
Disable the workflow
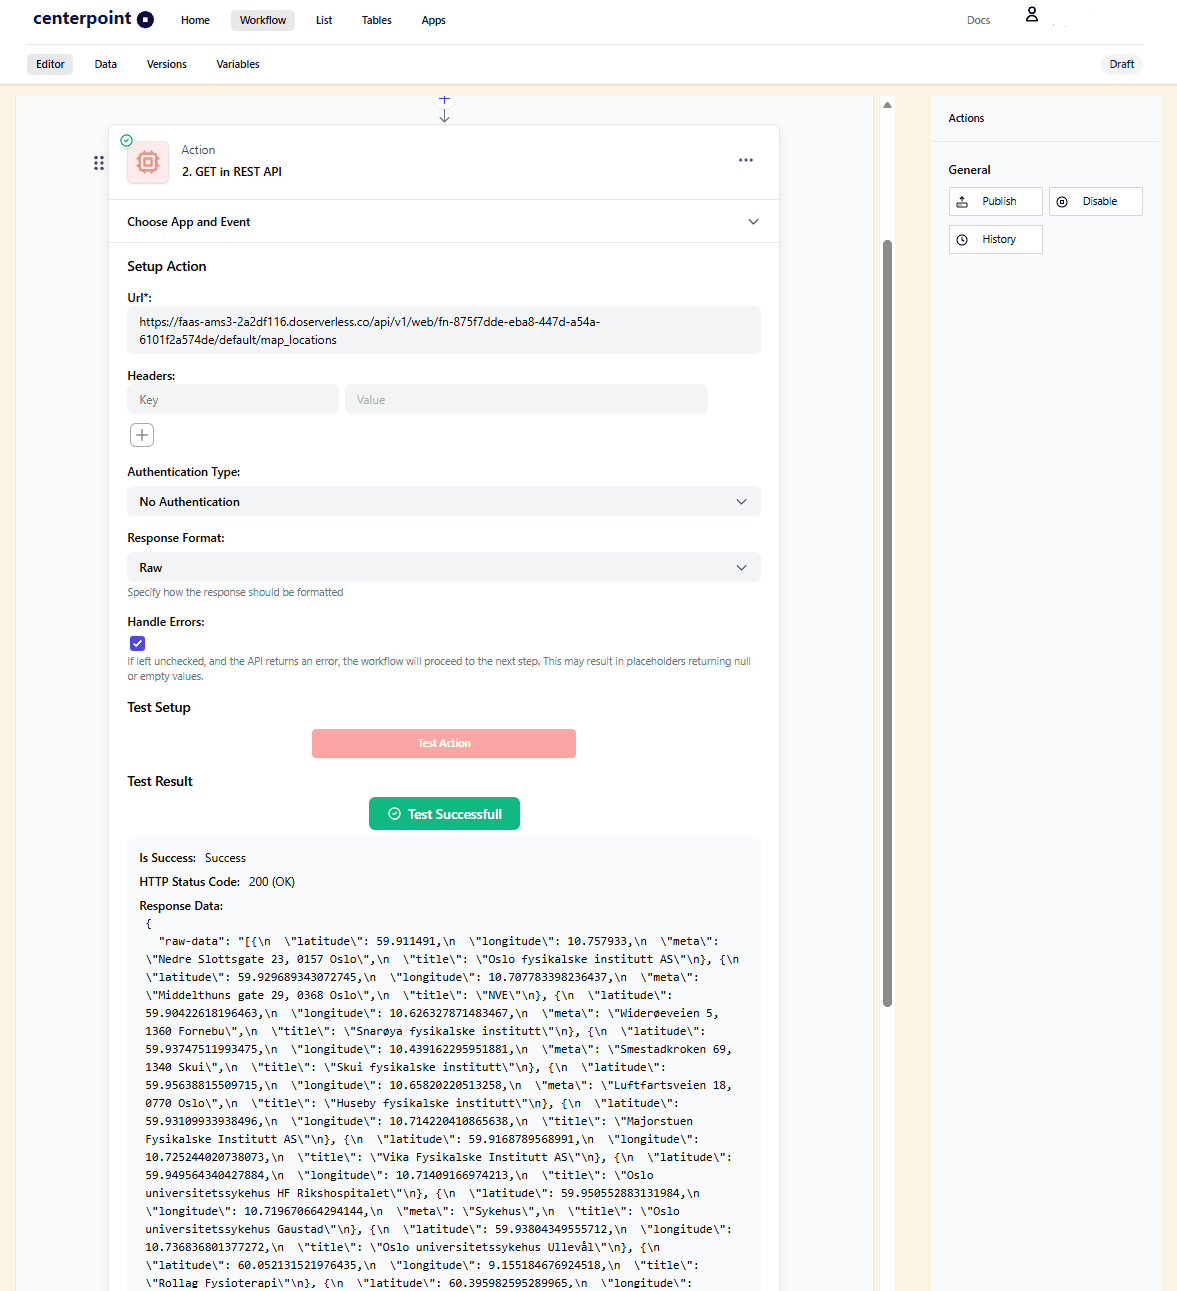1096,201
